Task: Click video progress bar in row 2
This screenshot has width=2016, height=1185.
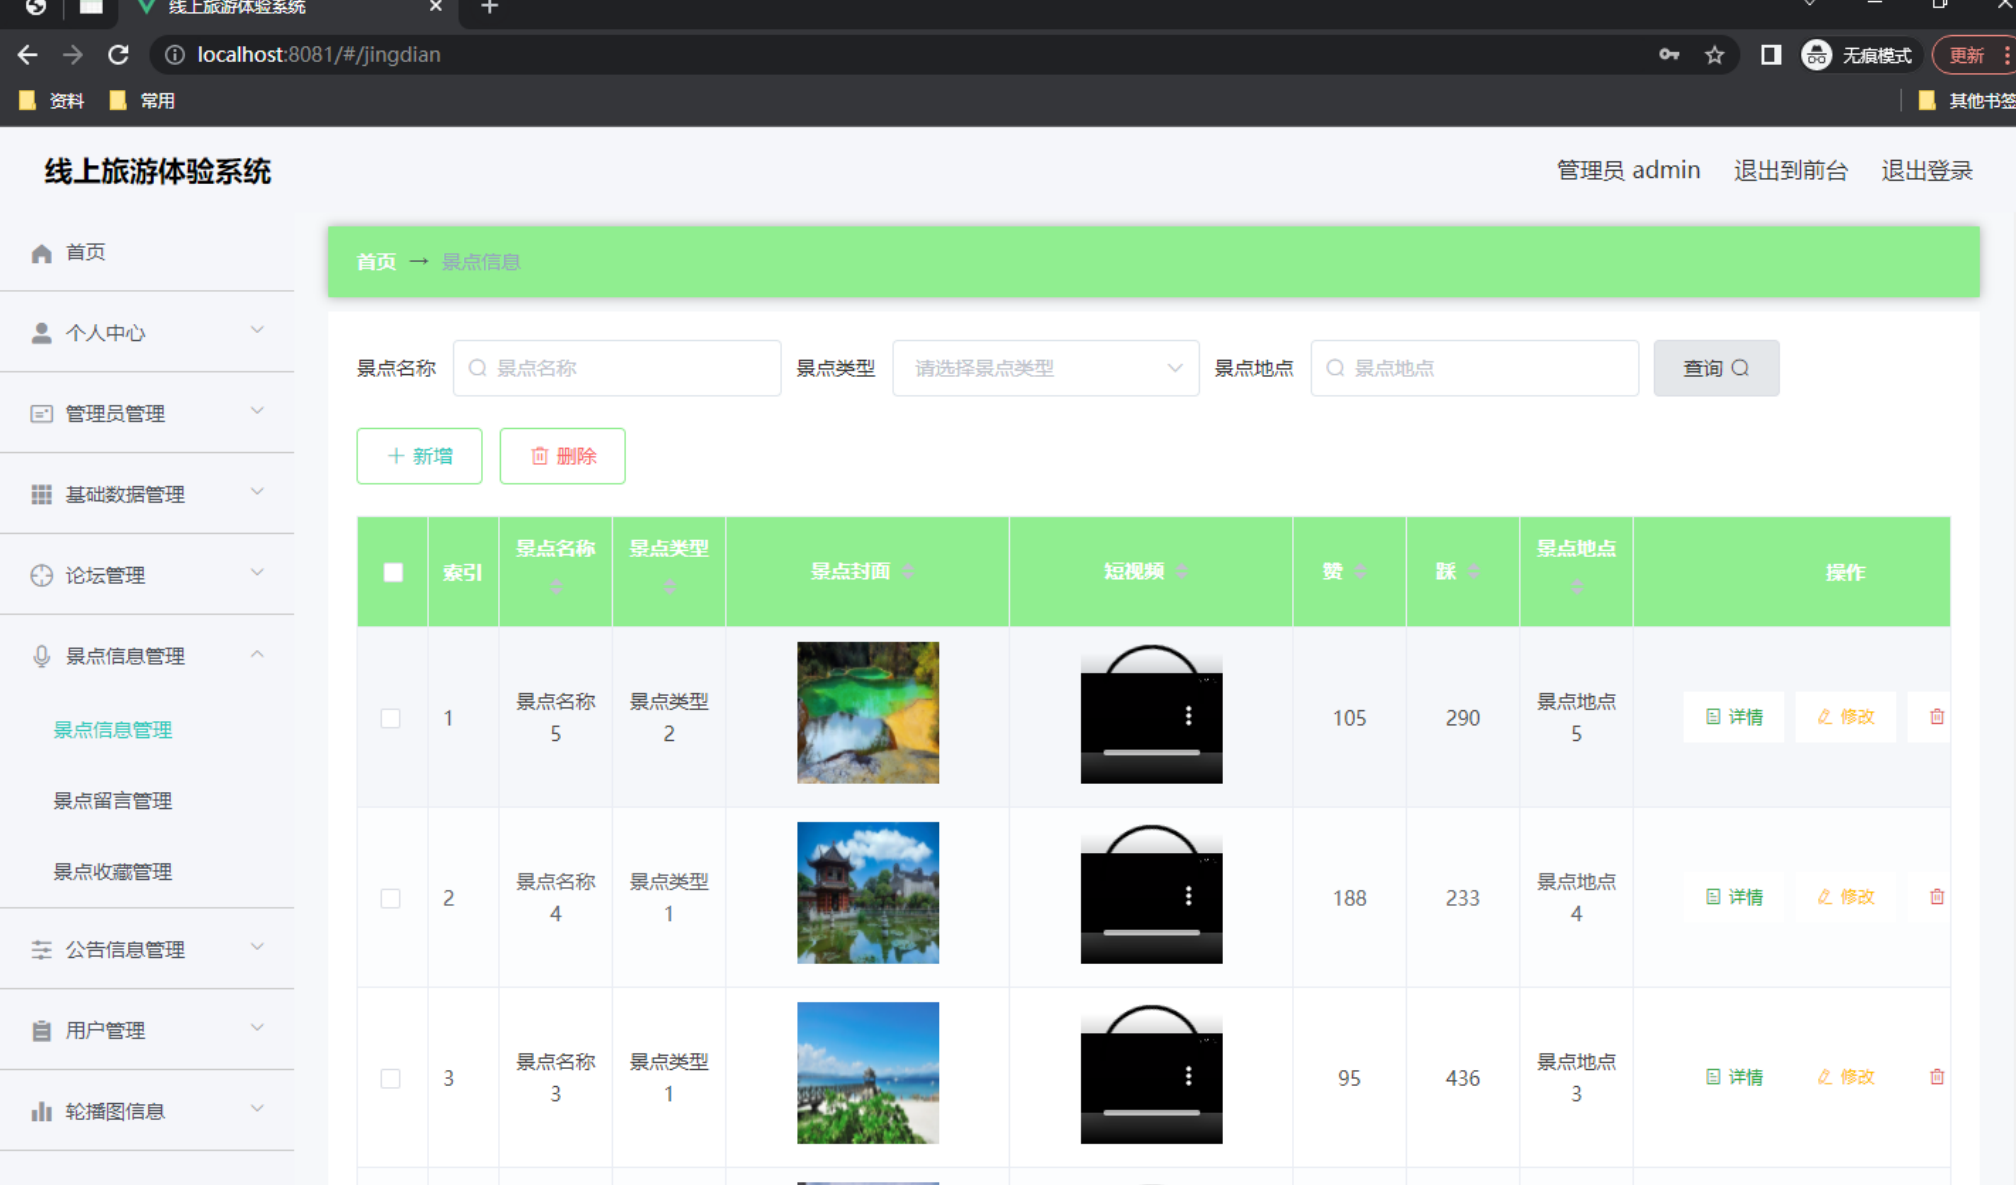Action: [1151, 932]
